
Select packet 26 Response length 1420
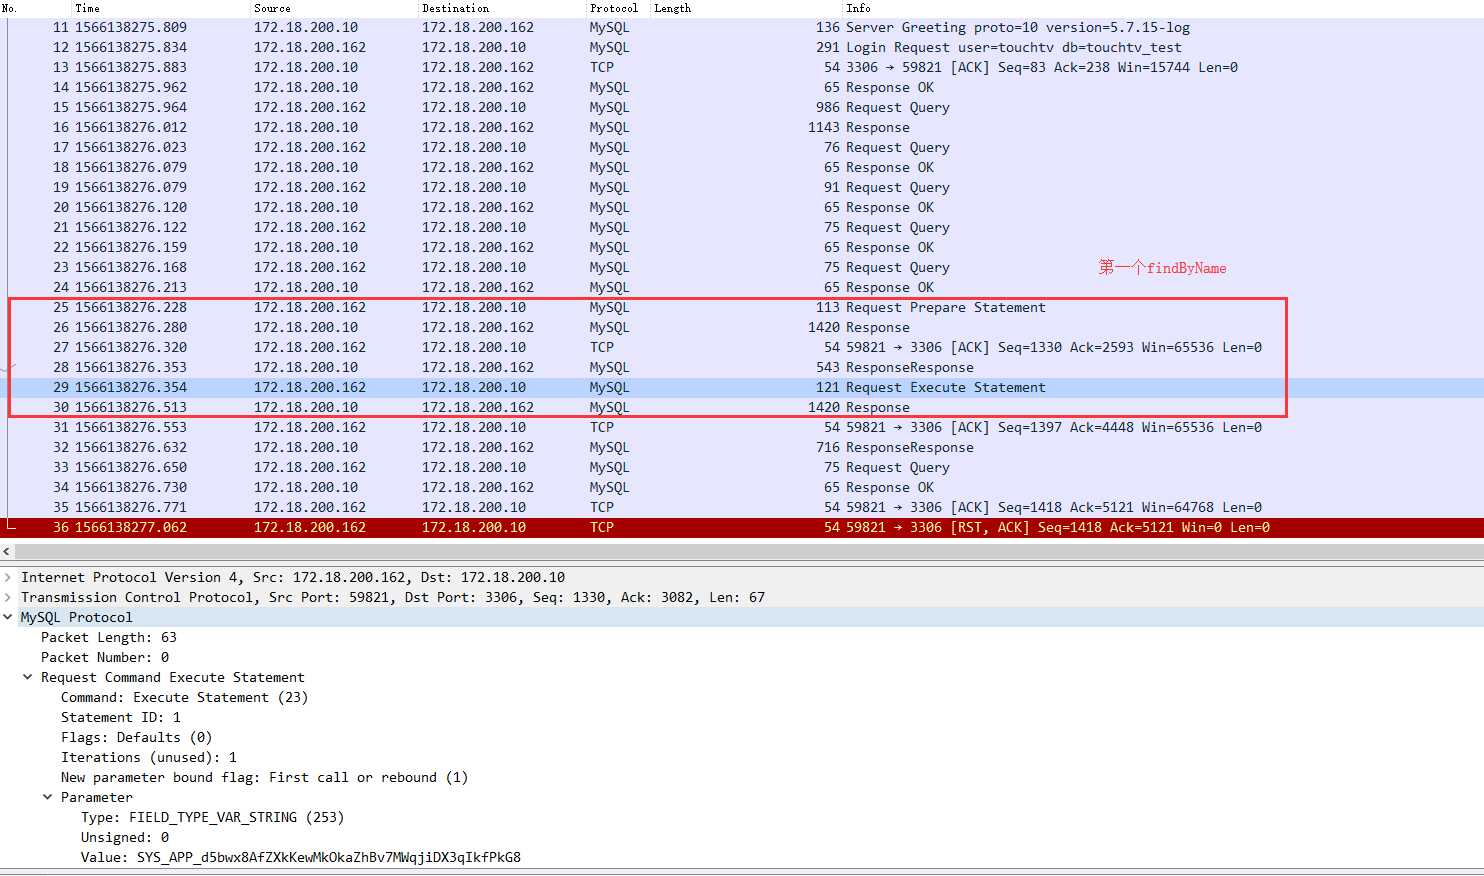742,327
